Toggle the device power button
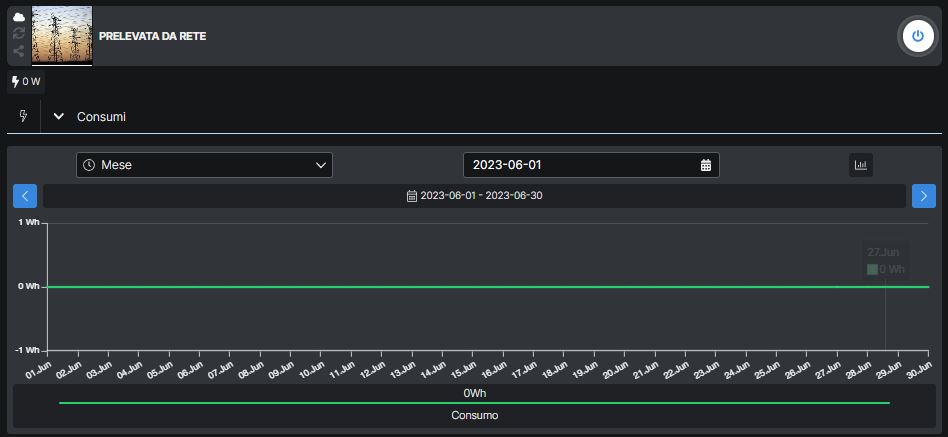Screen dimensions: 948x437 [x=918, y=36]
